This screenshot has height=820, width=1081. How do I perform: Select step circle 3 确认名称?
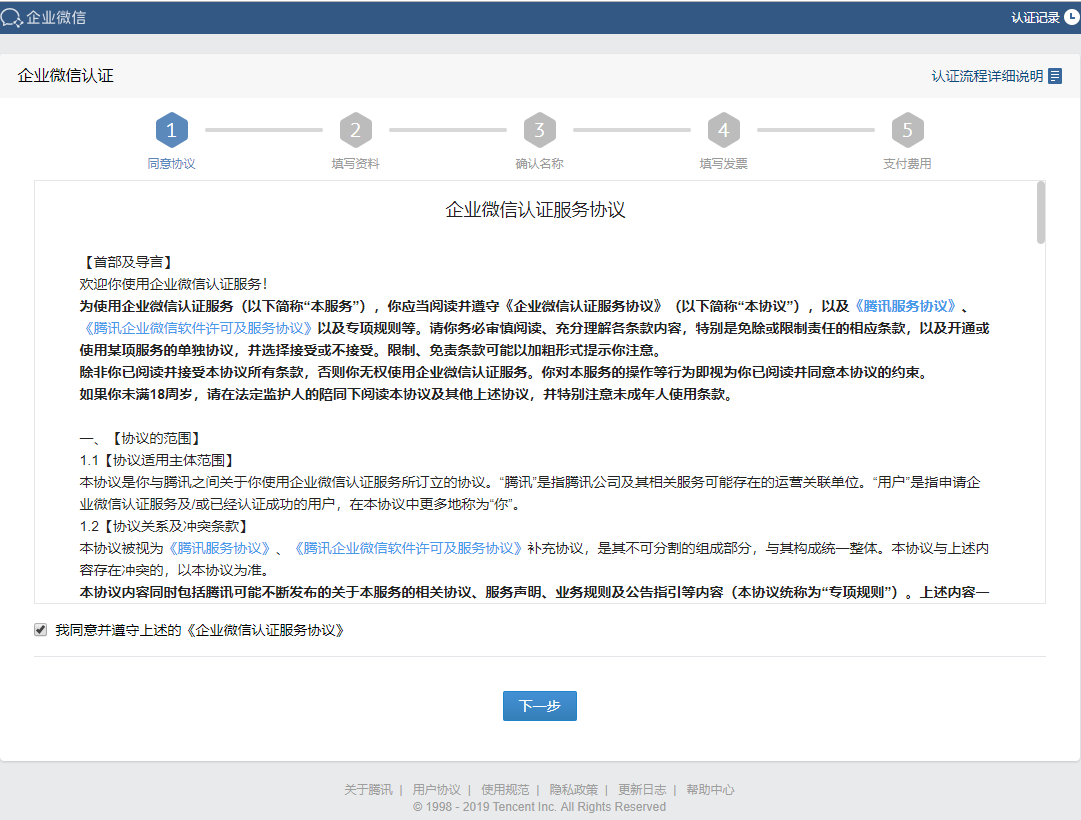[540, 128]
